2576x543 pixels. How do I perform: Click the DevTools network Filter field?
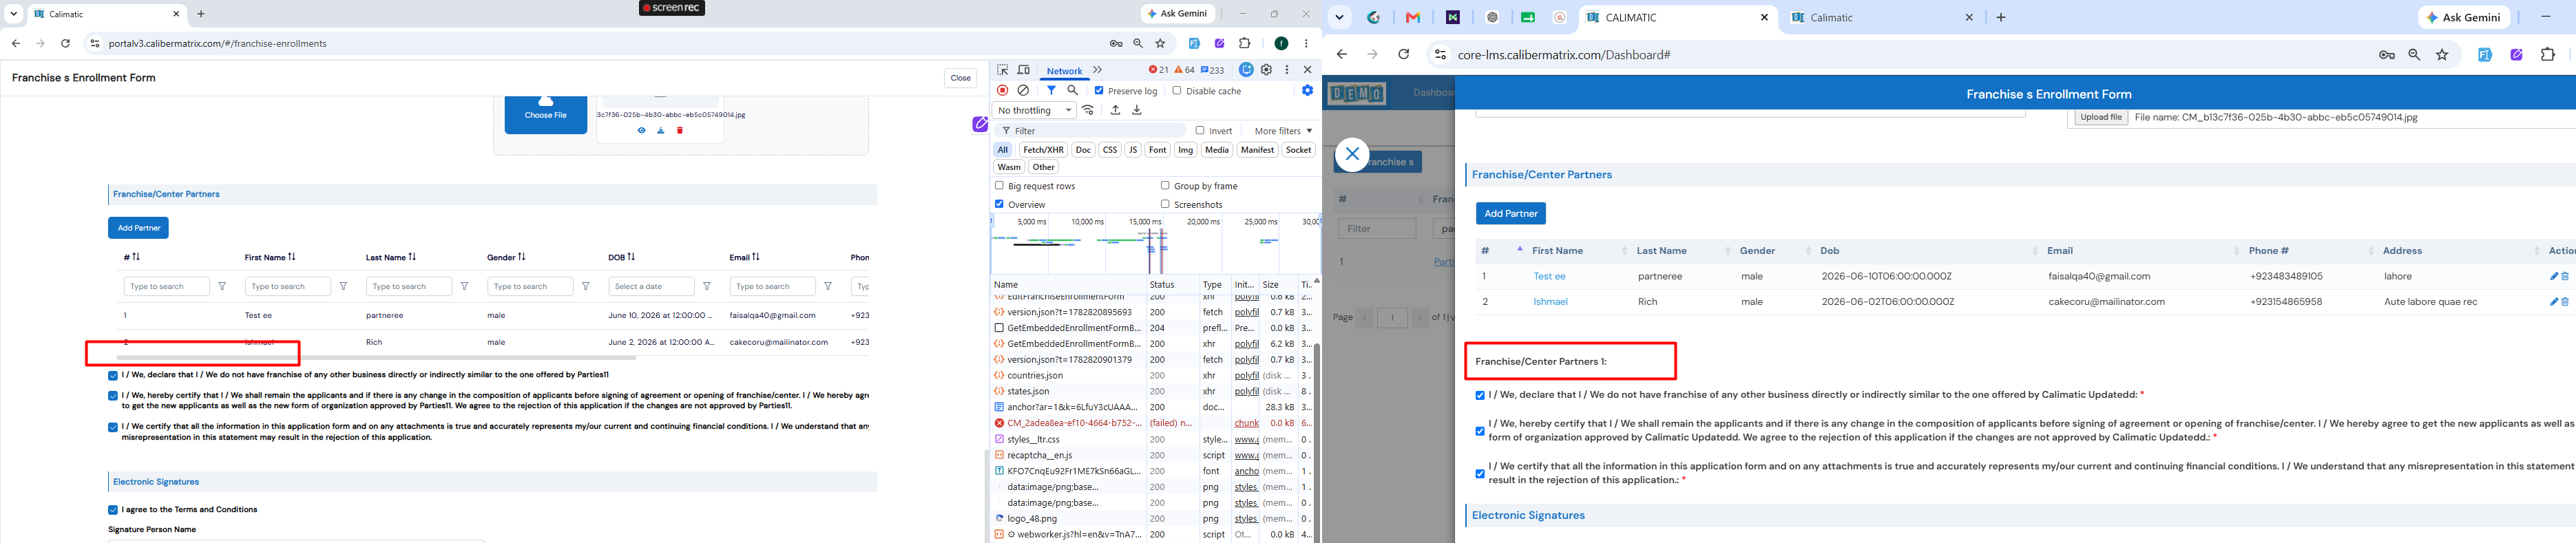click(1089, 131)
